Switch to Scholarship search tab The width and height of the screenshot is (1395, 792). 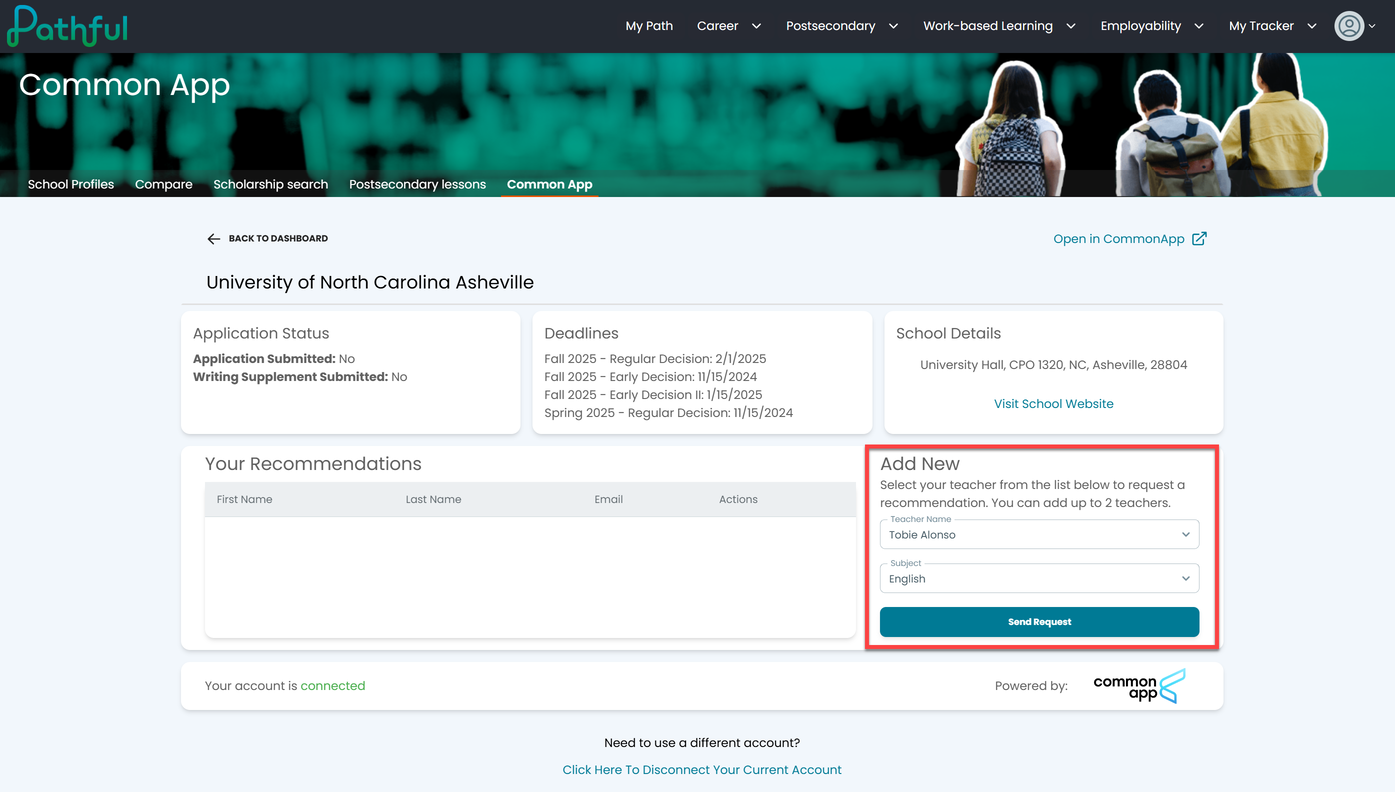[271, 184]
